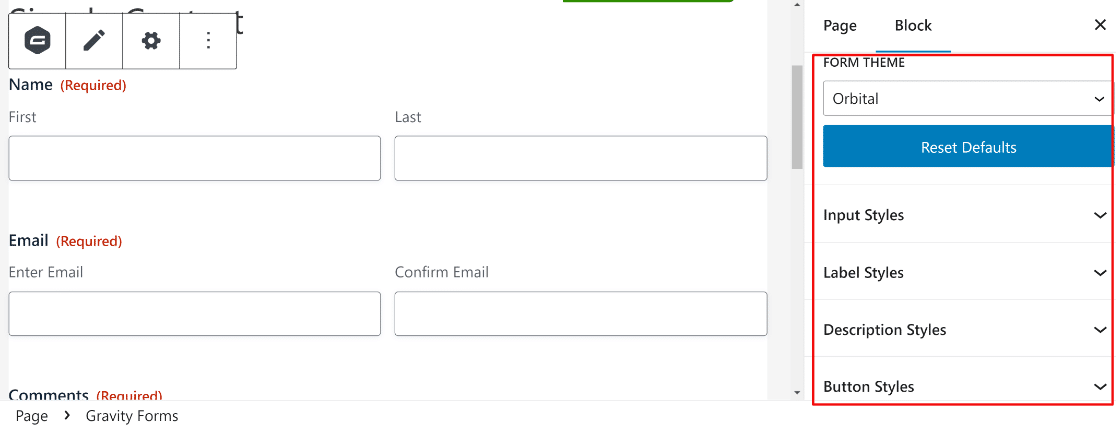The width and height of the screenshot is (1116, 429).
Task: Click the Confirm Email input field
Action: tap(580, 313)
